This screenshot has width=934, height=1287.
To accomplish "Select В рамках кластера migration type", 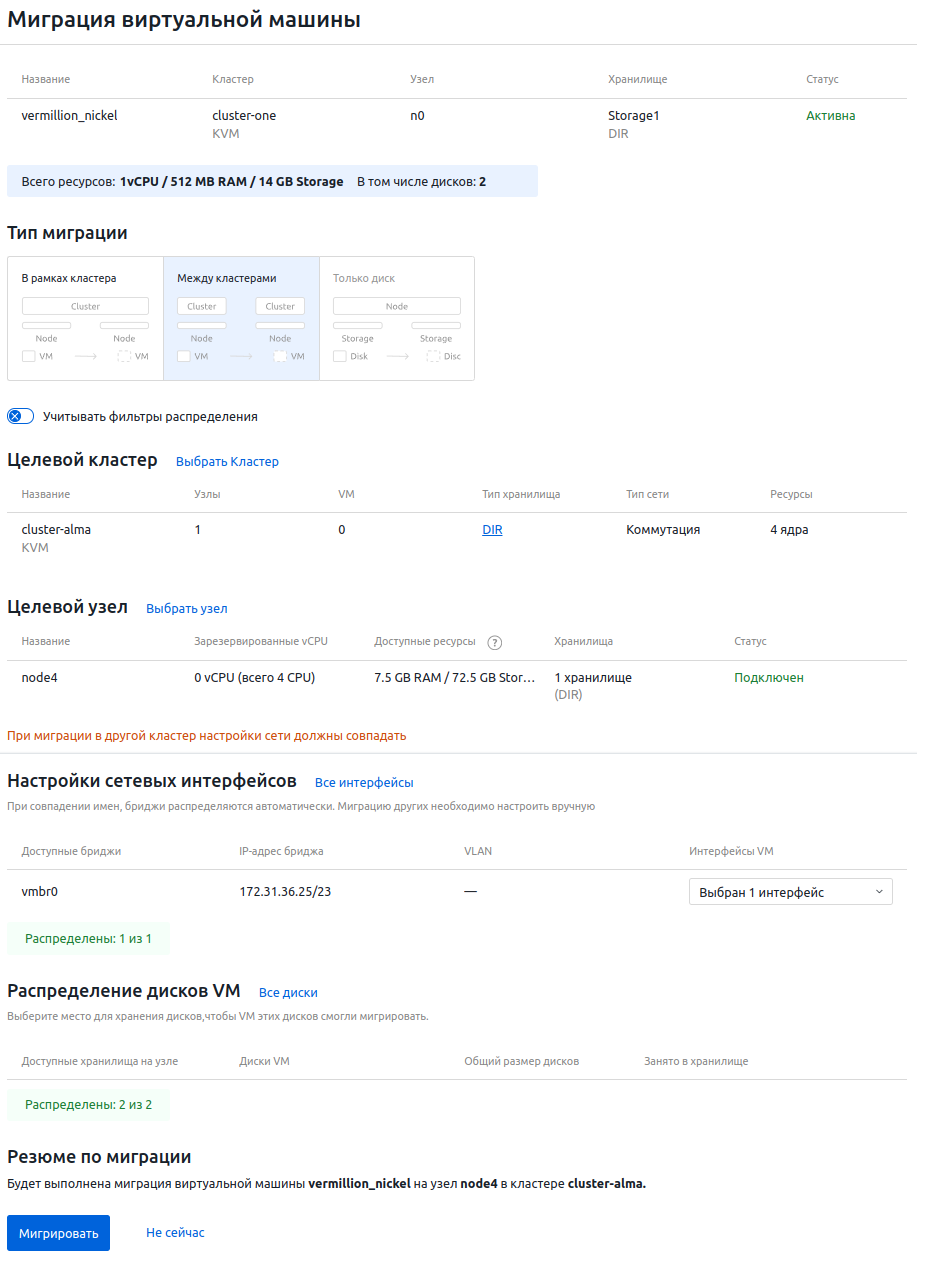I will pos(85,318).
